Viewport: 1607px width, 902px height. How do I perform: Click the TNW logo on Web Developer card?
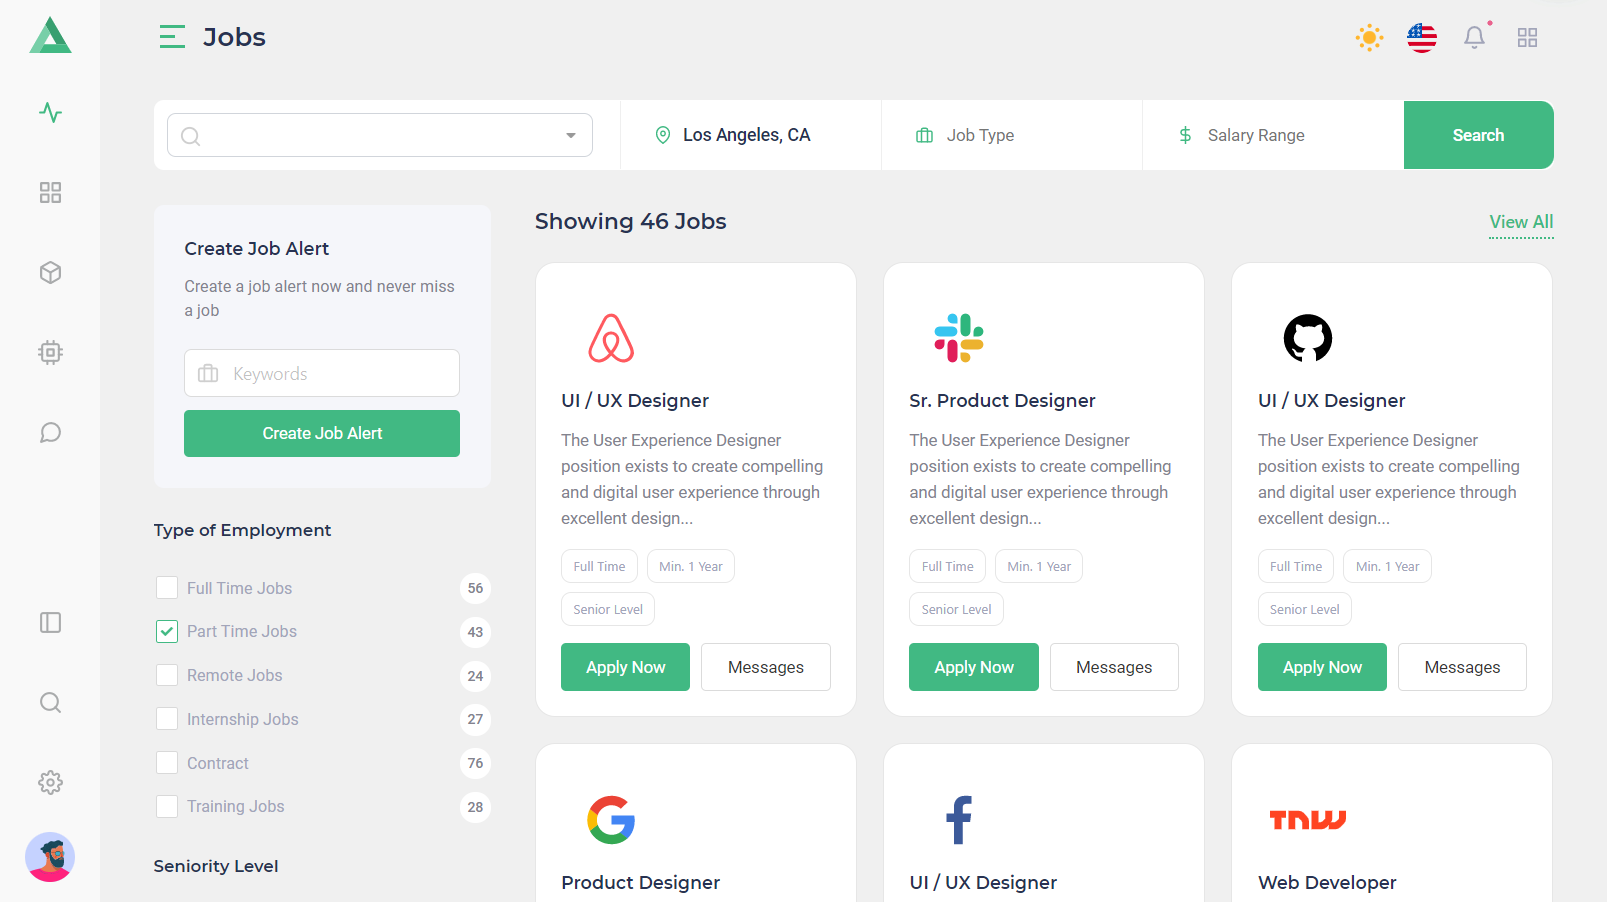[x=1308, y=820]
